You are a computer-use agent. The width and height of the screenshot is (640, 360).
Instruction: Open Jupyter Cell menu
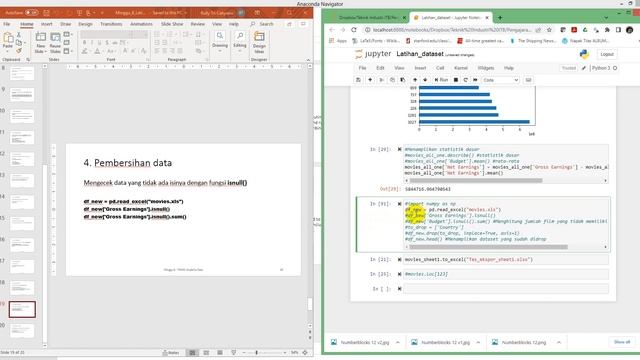440,68
